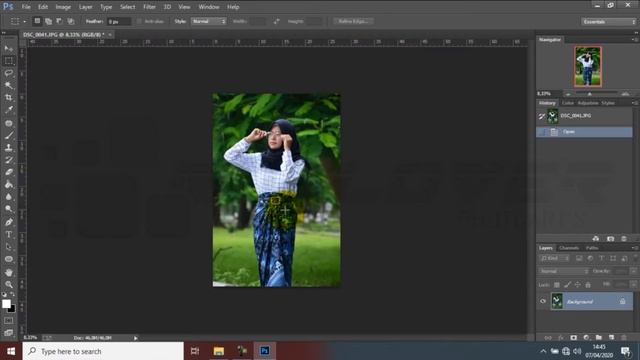Image resolution: width=640 pixels, height=360 pixels.
Task: Toggle Lock all padlock in Lock row
Action: pos(588,284)
